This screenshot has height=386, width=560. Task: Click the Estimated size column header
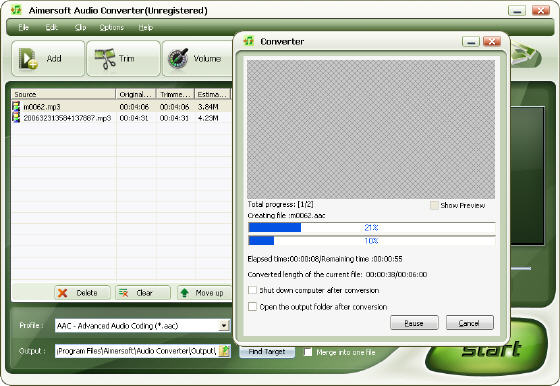212,94
